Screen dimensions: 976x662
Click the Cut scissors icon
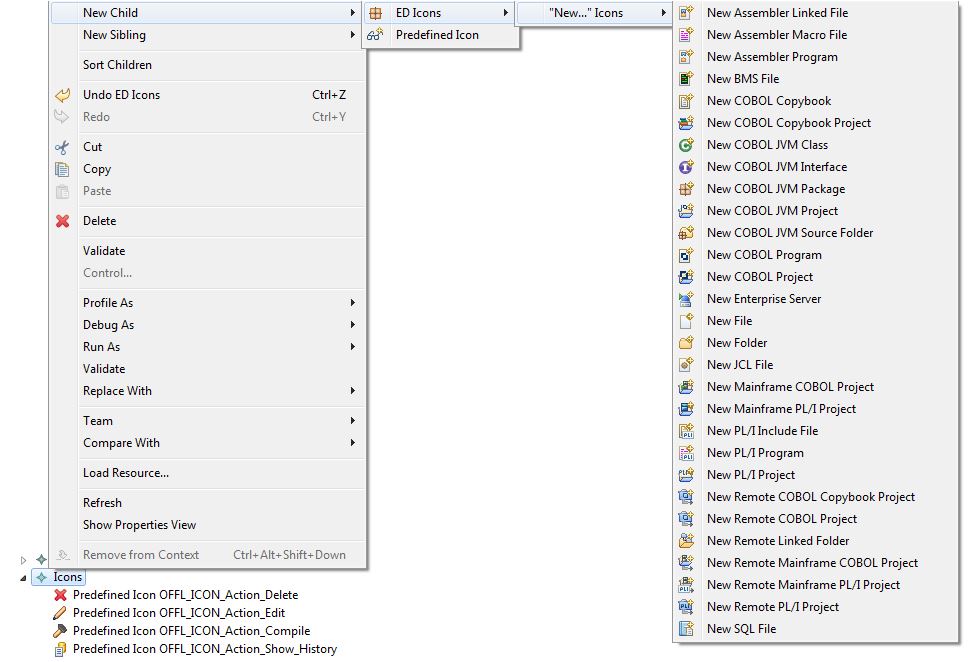click(62, 147)
